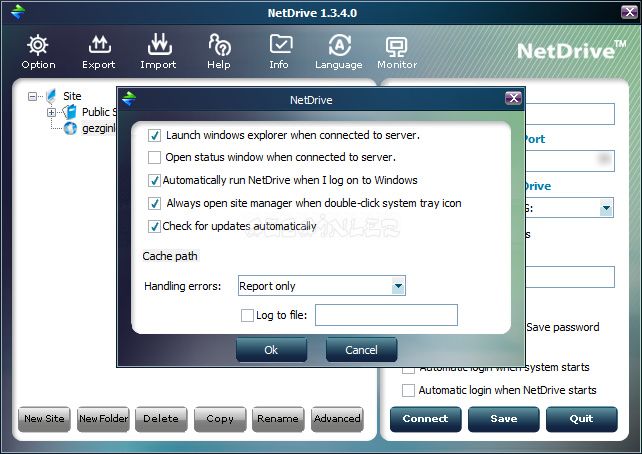Click the Advanced button
Image resolution: width=642 pixels, height=454 pixels.
pos(337,419)
